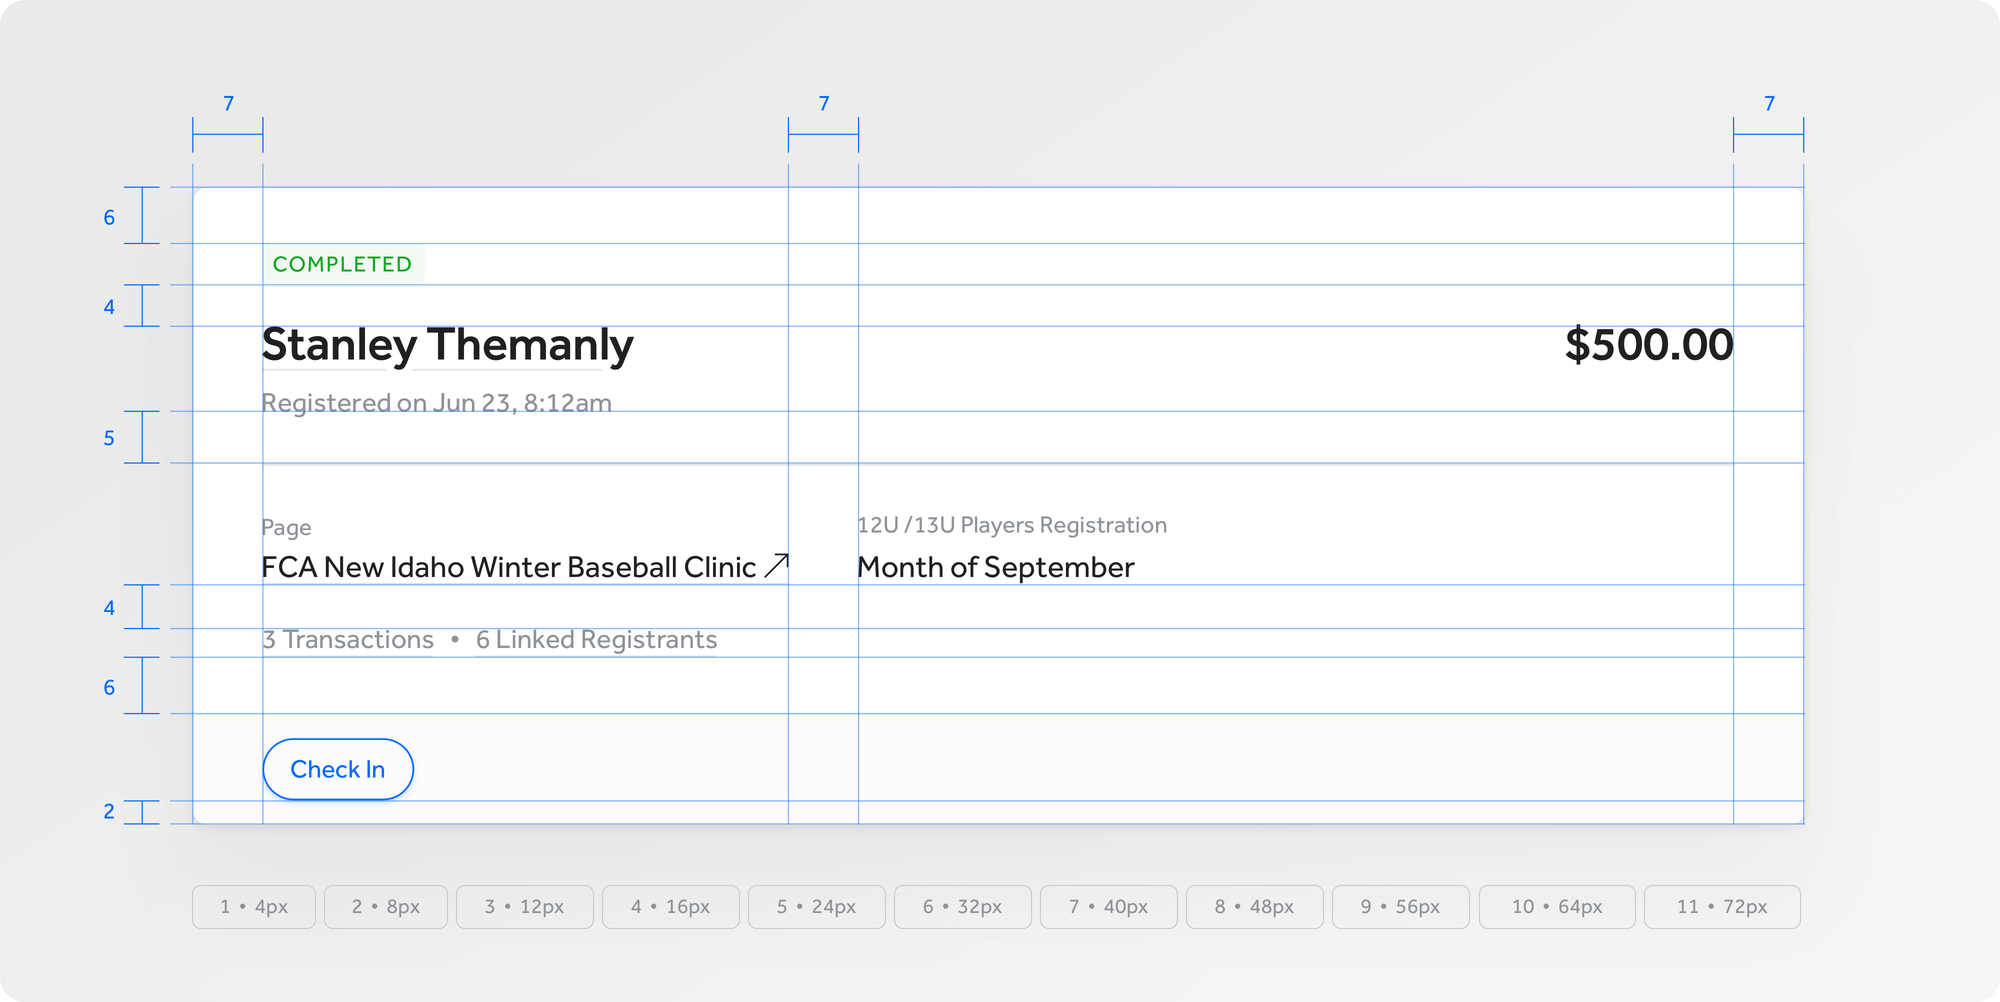The image size is (2000, 1002).
Task: Click the Check In button
Action: coord(338,769)
